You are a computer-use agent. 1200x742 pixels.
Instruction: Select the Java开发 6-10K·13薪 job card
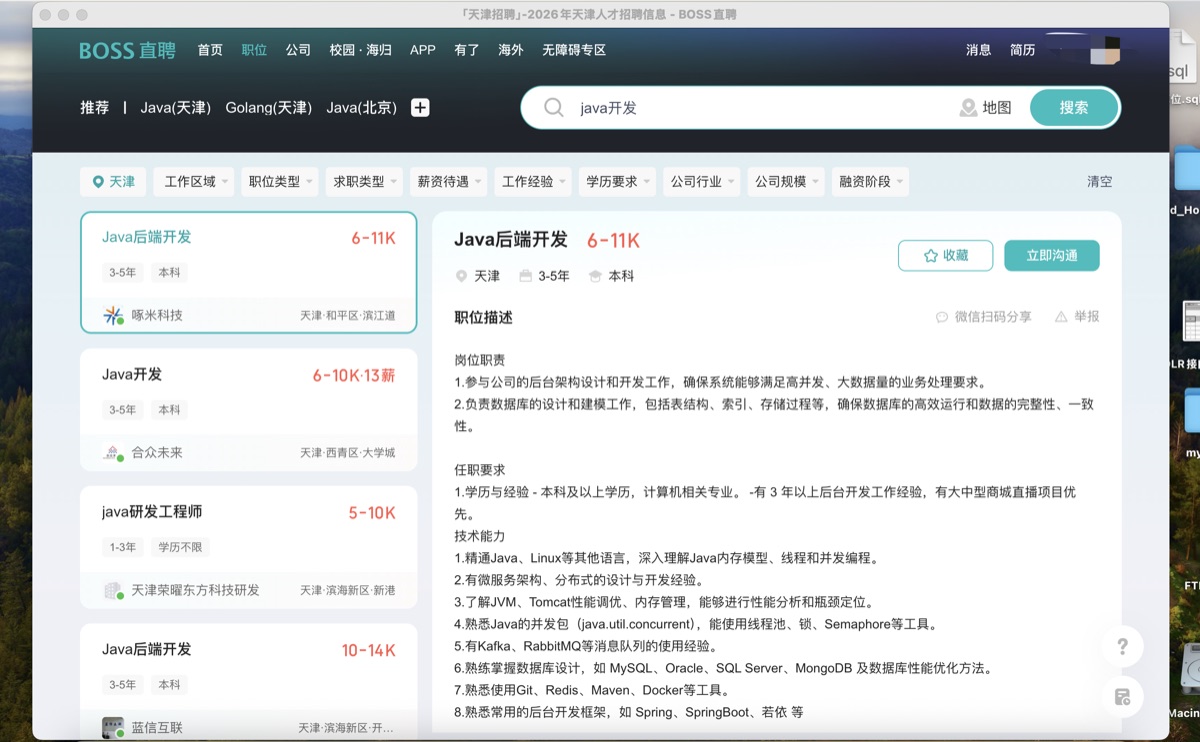coord(249,409)
